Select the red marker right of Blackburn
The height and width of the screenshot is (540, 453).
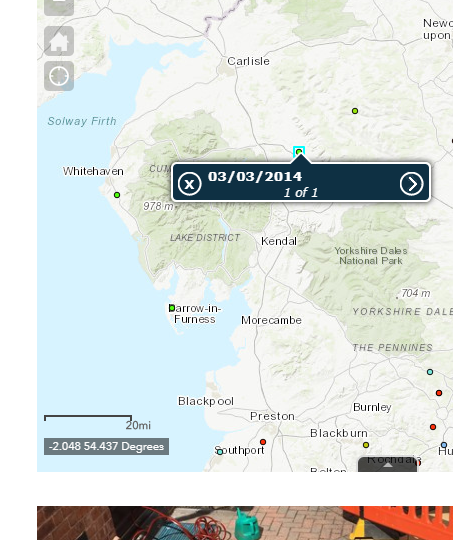(433, 427)
